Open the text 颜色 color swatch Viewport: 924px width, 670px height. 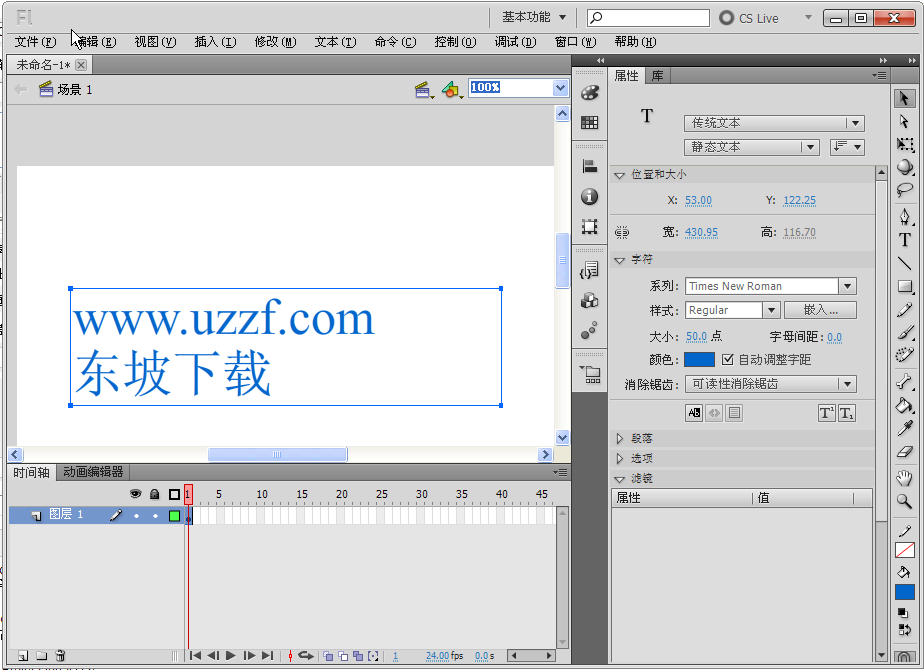coord(700,357)
